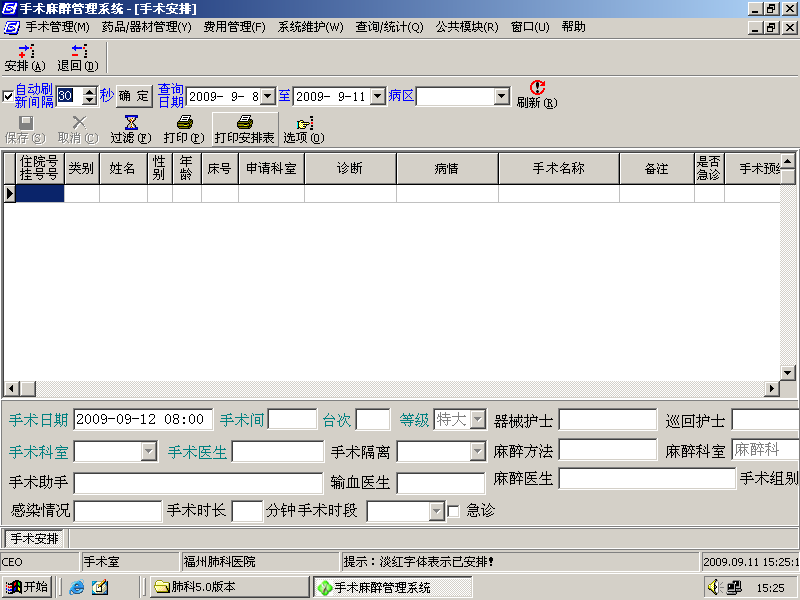The height and width of the screenshot is (600, 800).
Task: Click the horizontal scrollbar right arrow
Action: coord(772,389)
